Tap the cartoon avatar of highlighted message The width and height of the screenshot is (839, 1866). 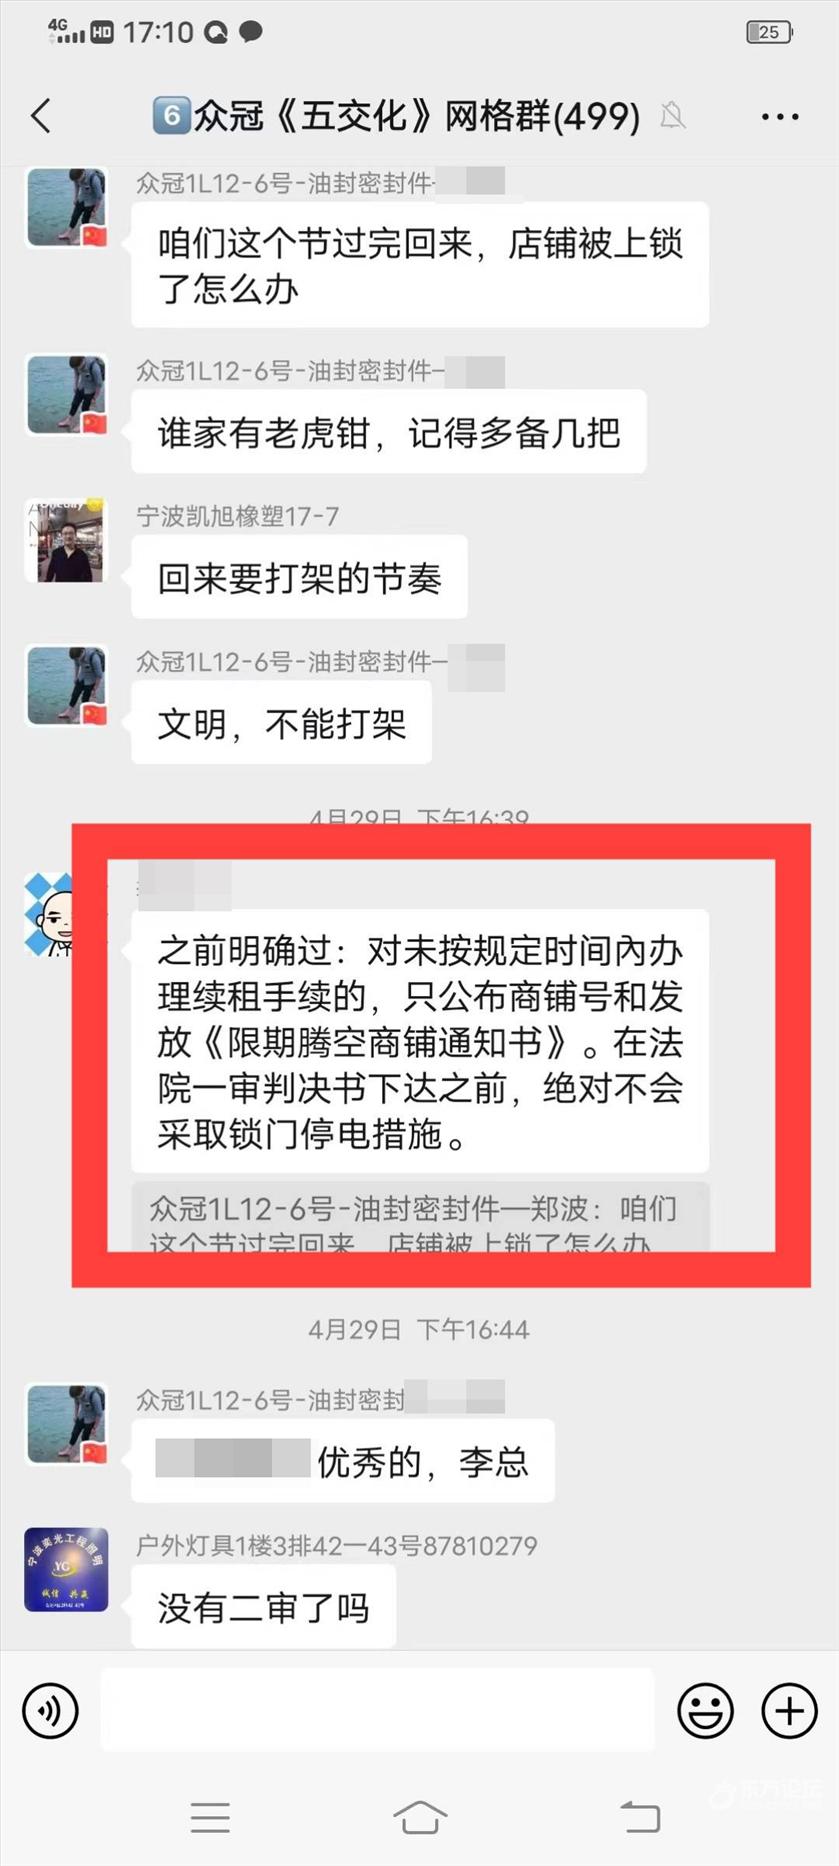point(50,914)
